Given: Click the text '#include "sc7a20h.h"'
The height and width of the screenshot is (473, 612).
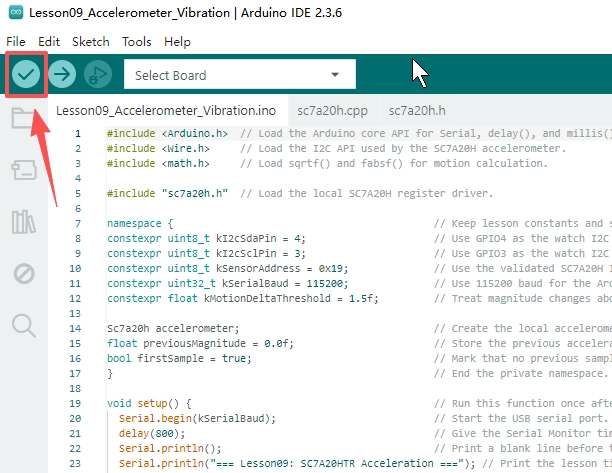Looking at the screenshot, I should [167, 194].
